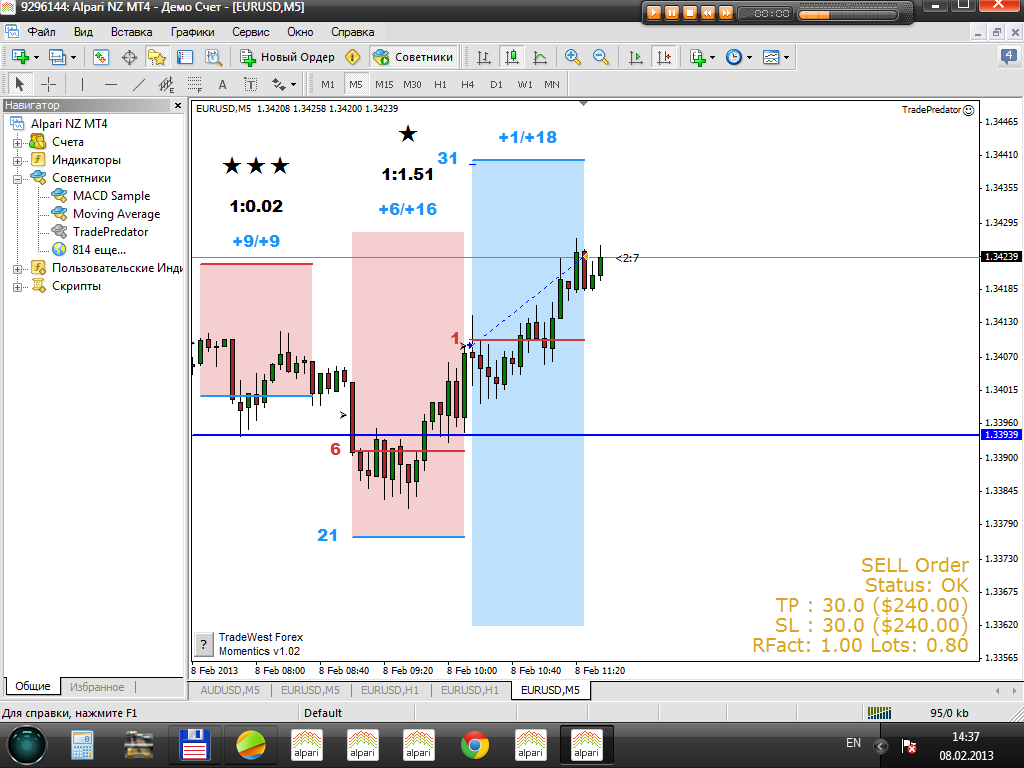Screen dimensions: 1024x768
Task: Switch to bar chart mode
Action: [x=484, y=57]
